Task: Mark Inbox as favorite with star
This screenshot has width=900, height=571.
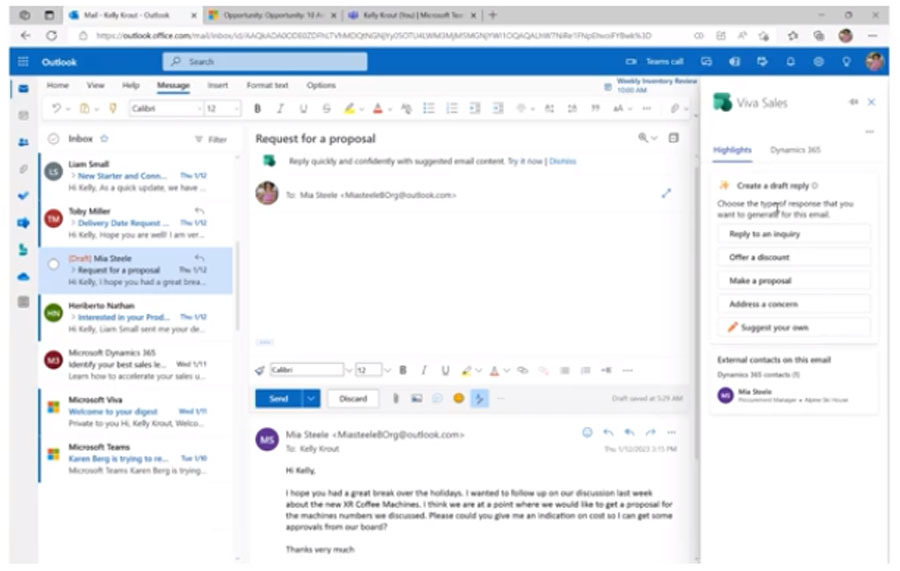Action: (x=104, y=139)
